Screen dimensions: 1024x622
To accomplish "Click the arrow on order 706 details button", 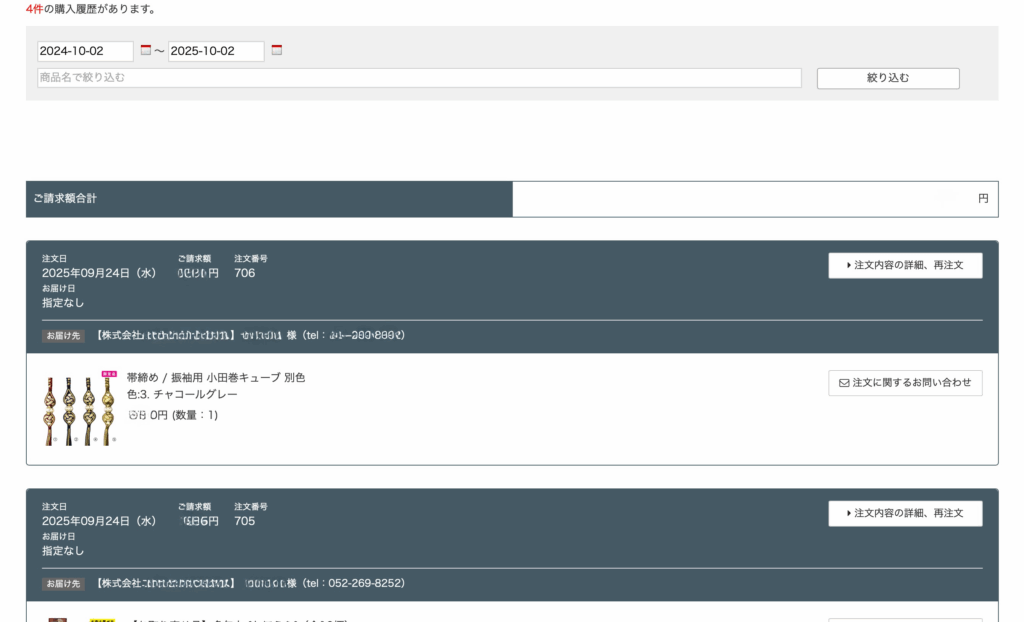I will click(x=849, y=266).
